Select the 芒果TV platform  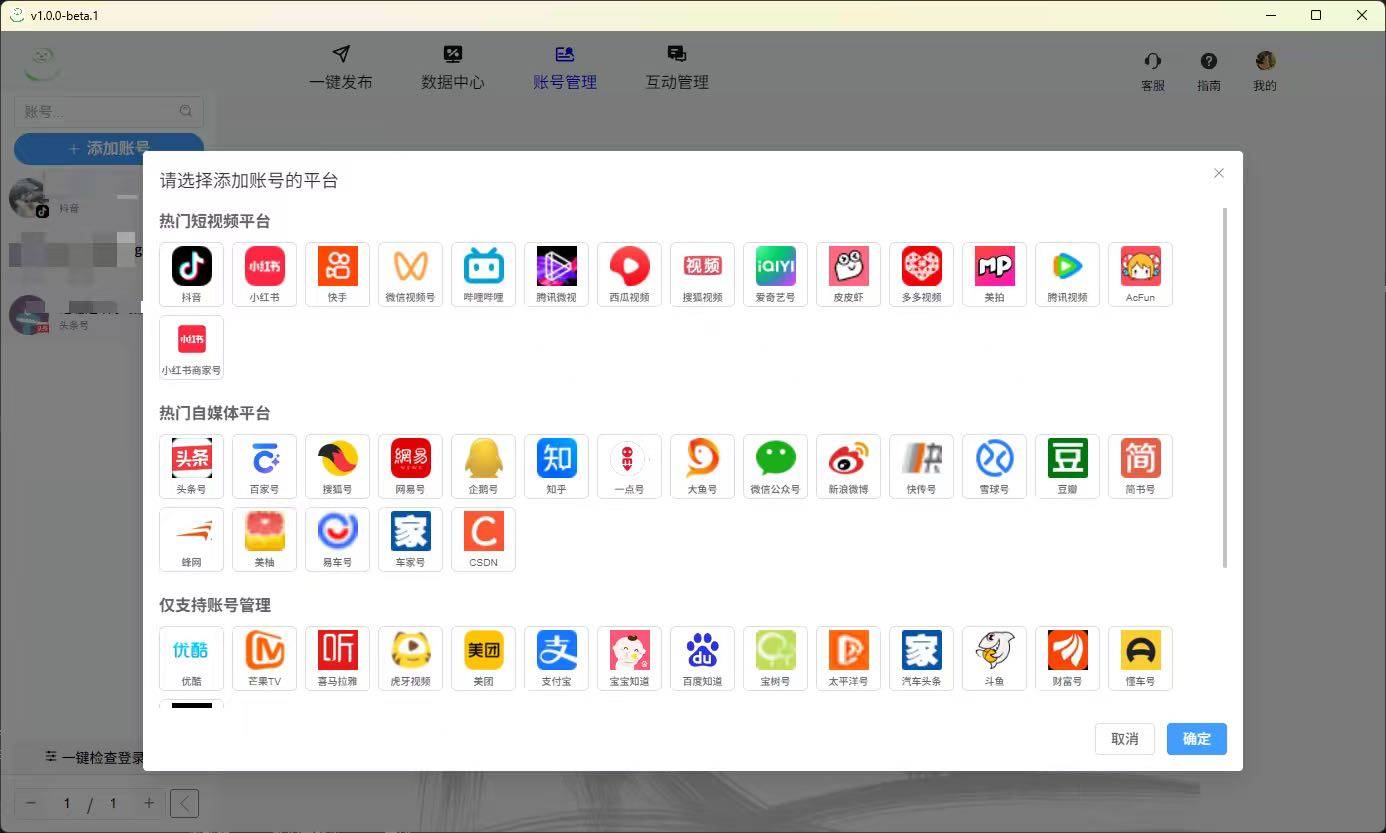264,658
